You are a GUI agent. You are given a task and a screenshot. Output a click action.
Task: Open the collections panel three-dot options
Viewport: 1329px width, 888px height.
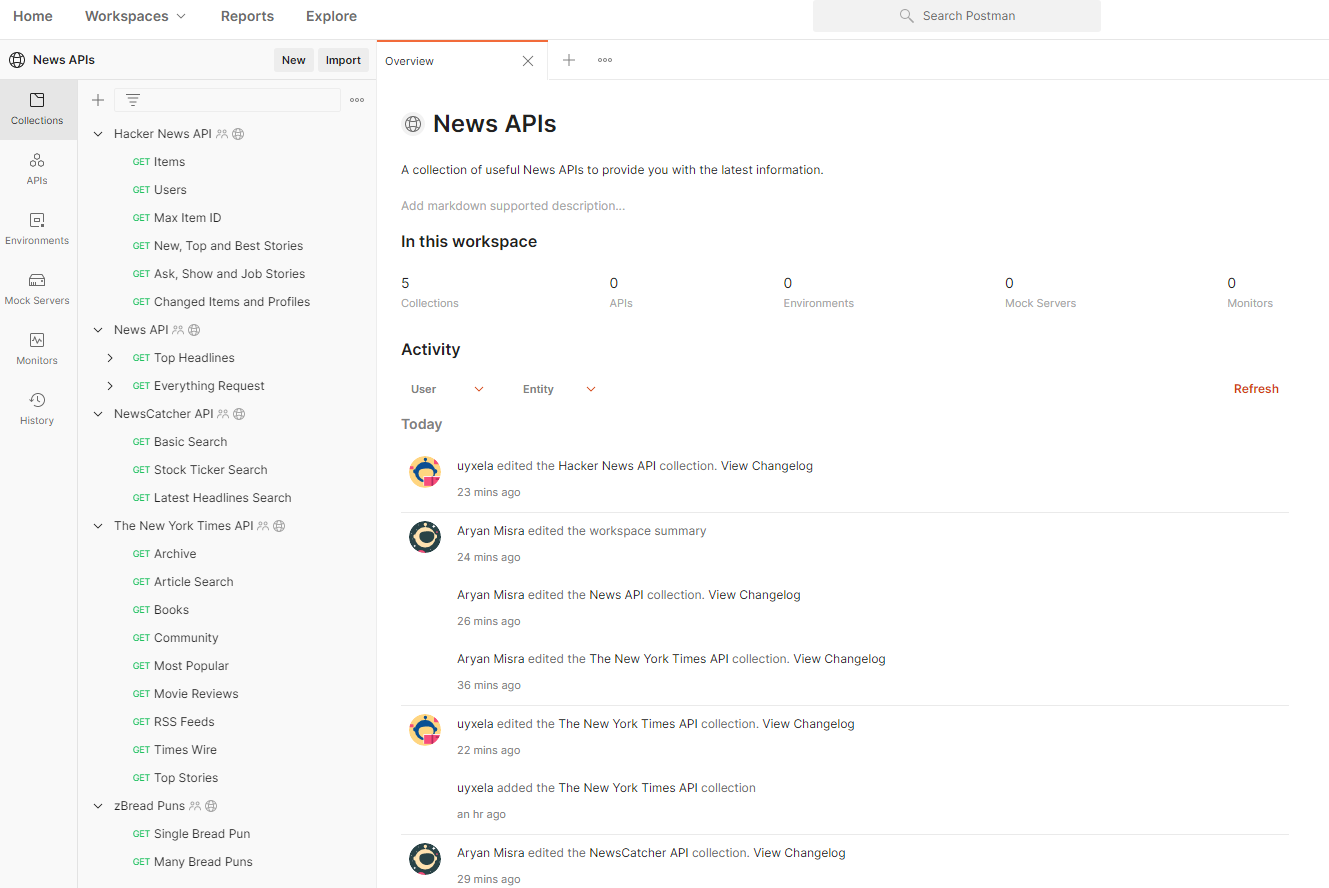pos(357,100)
